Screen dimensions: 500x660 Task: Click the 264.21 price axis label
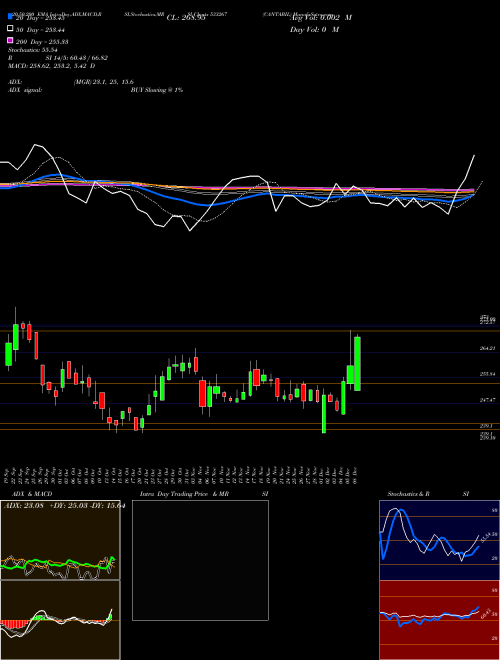point(488,348)
